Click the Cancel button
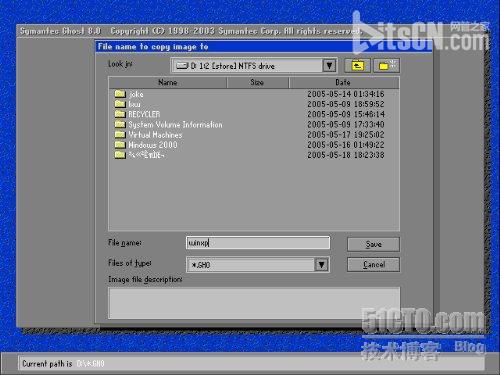The height and width of the screenshot is (375, 500). pos(373,265)
